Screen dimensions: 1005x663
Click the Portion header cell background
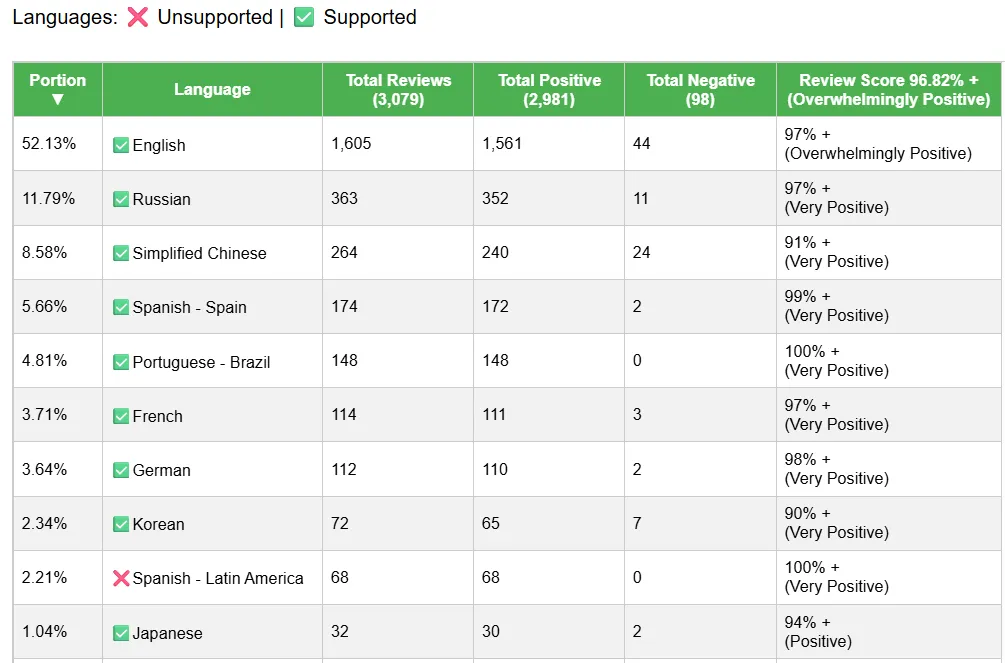pyautogui.click(x=58, y=90)
